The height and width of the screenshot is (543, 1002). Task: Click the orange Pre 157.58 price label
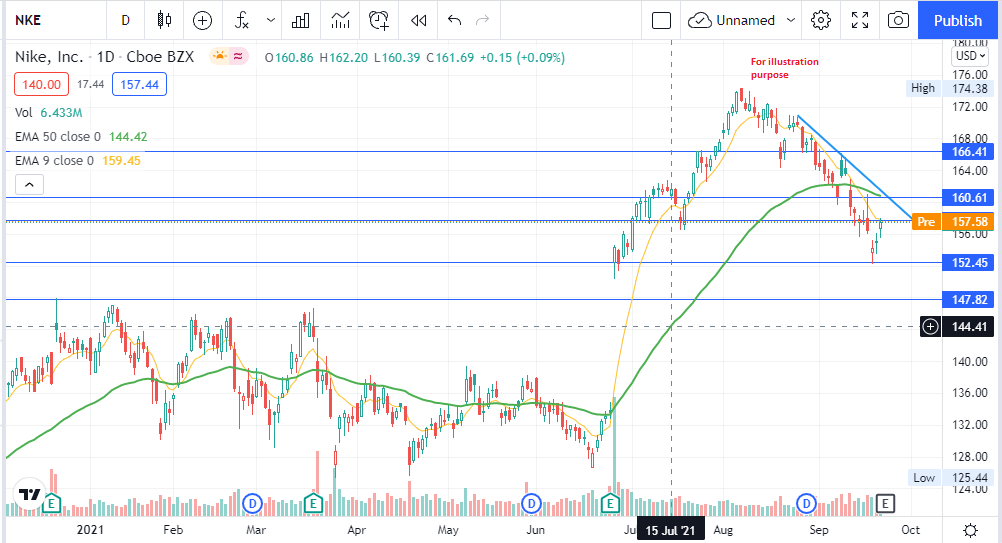953,222
